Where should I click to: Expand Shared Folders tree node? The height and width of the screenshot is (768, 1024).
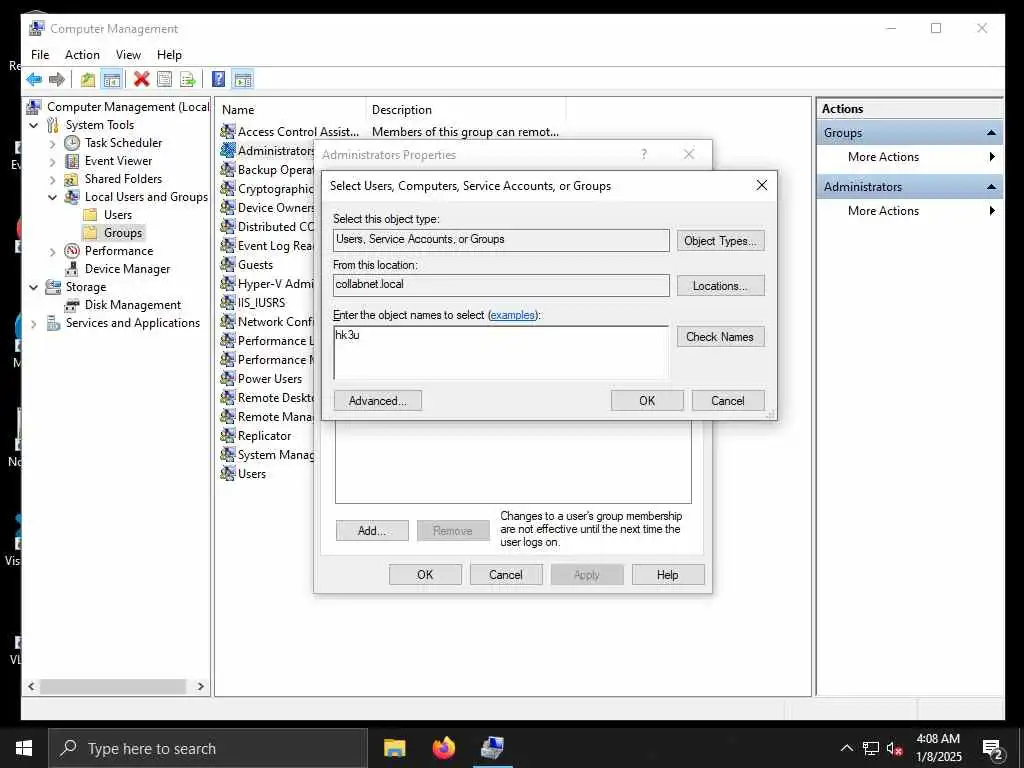pos(52,179)
